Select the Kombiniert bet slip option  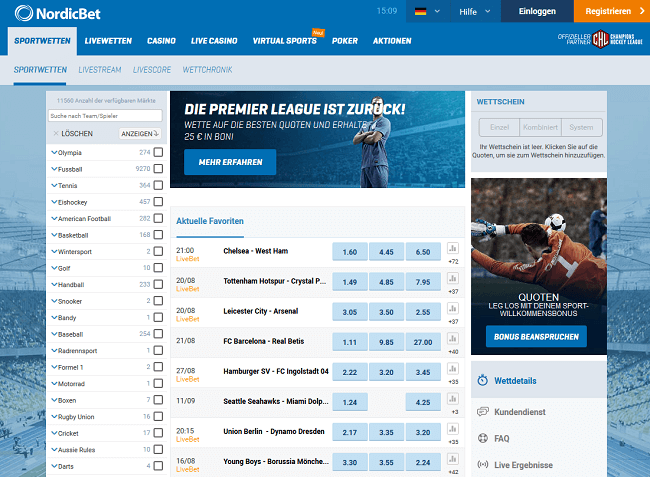[540, 127]
